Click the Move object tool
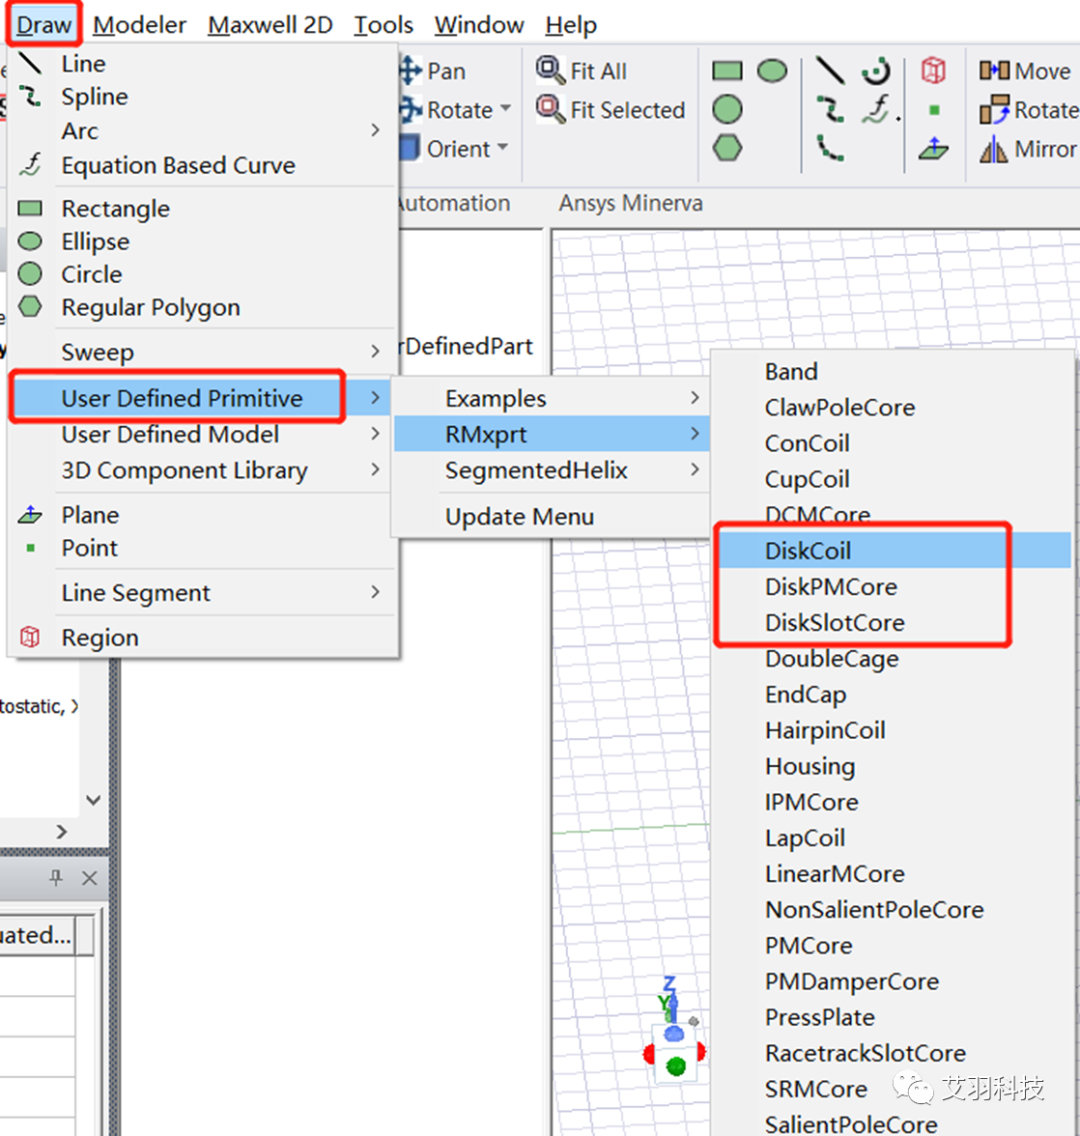The width and height of the screenshot is (1080, 1136). pyautogui.click(x=1024, y=71)
